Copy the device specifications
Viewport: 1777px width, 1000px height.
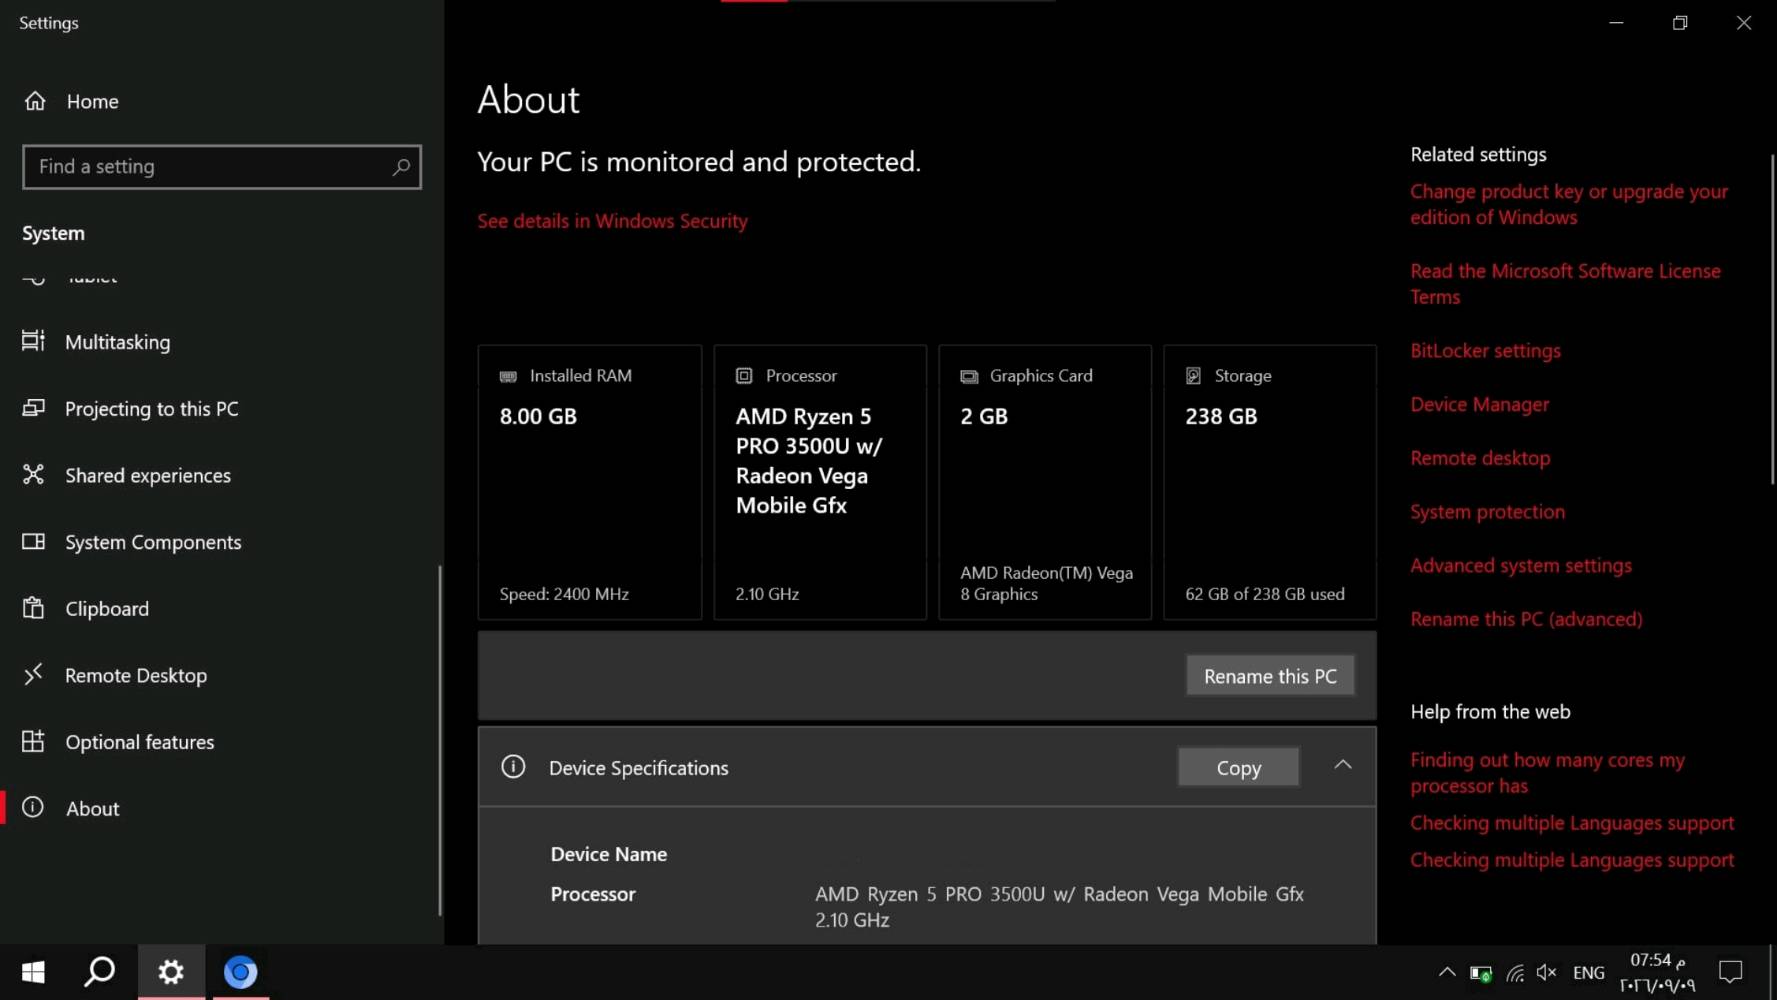click(x=1238, y=767)
